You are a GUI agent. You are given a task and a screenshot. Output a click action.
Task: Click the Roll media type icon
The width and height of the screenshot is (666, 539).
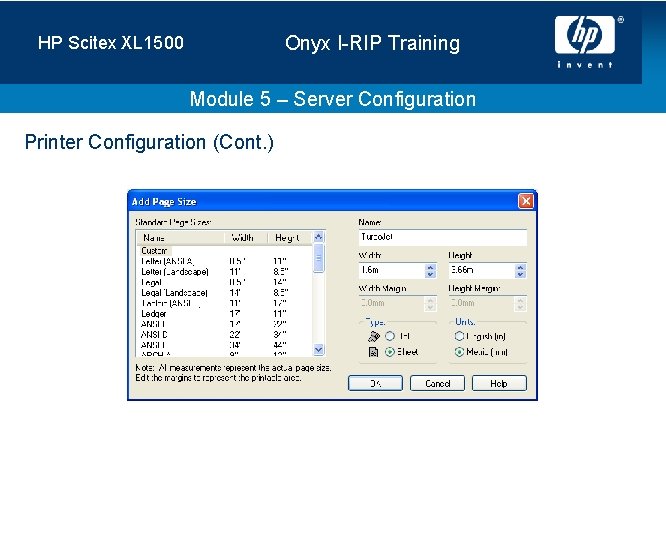pyautogui.click(x=373, y=337)
